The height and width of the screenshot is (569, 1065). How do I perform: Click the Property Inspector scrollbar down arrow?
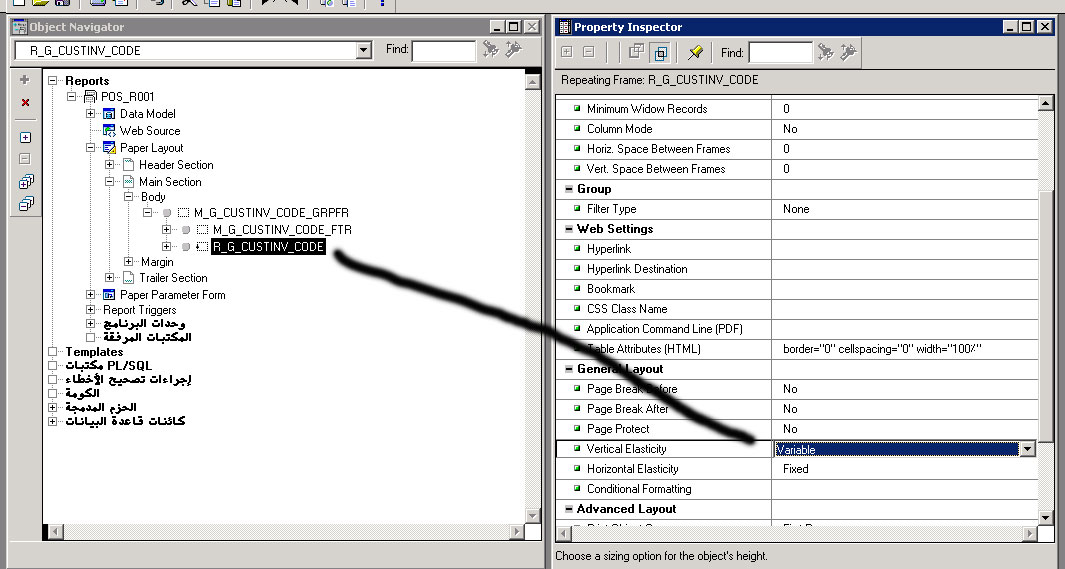1045,517
